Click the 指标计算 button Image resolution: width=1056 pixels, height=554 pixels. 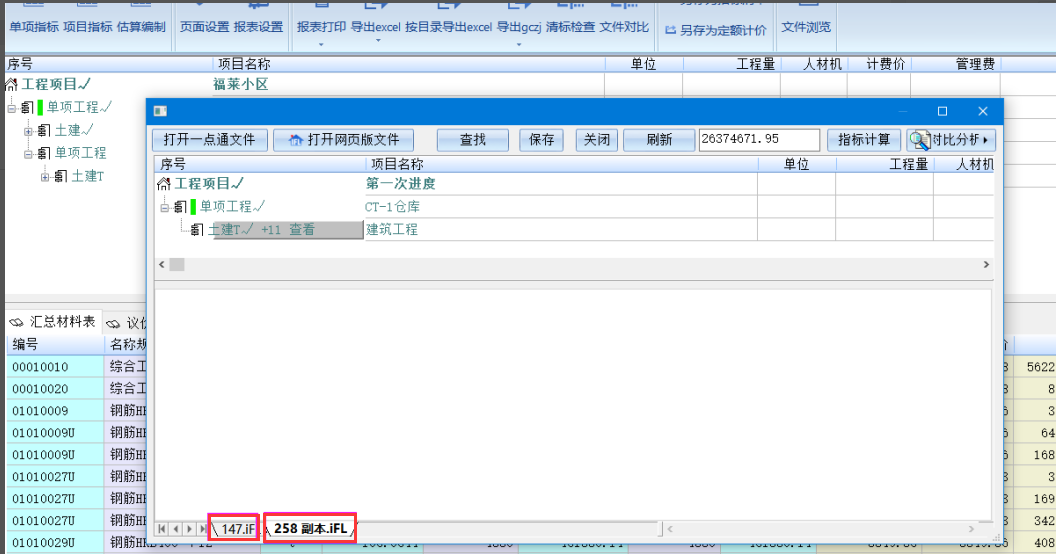click(x=864, y=140)
